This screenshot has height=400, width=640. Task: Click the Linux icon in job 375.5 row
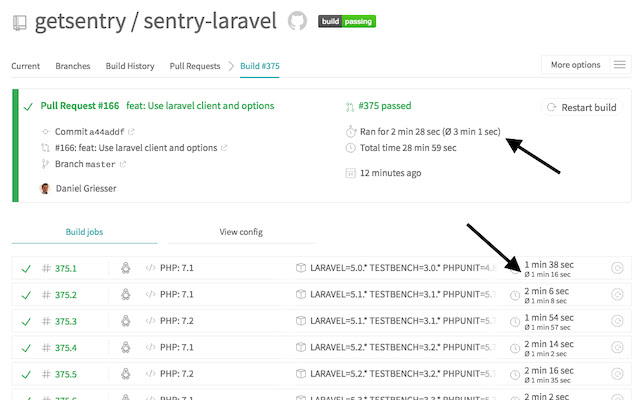(126, 374)
